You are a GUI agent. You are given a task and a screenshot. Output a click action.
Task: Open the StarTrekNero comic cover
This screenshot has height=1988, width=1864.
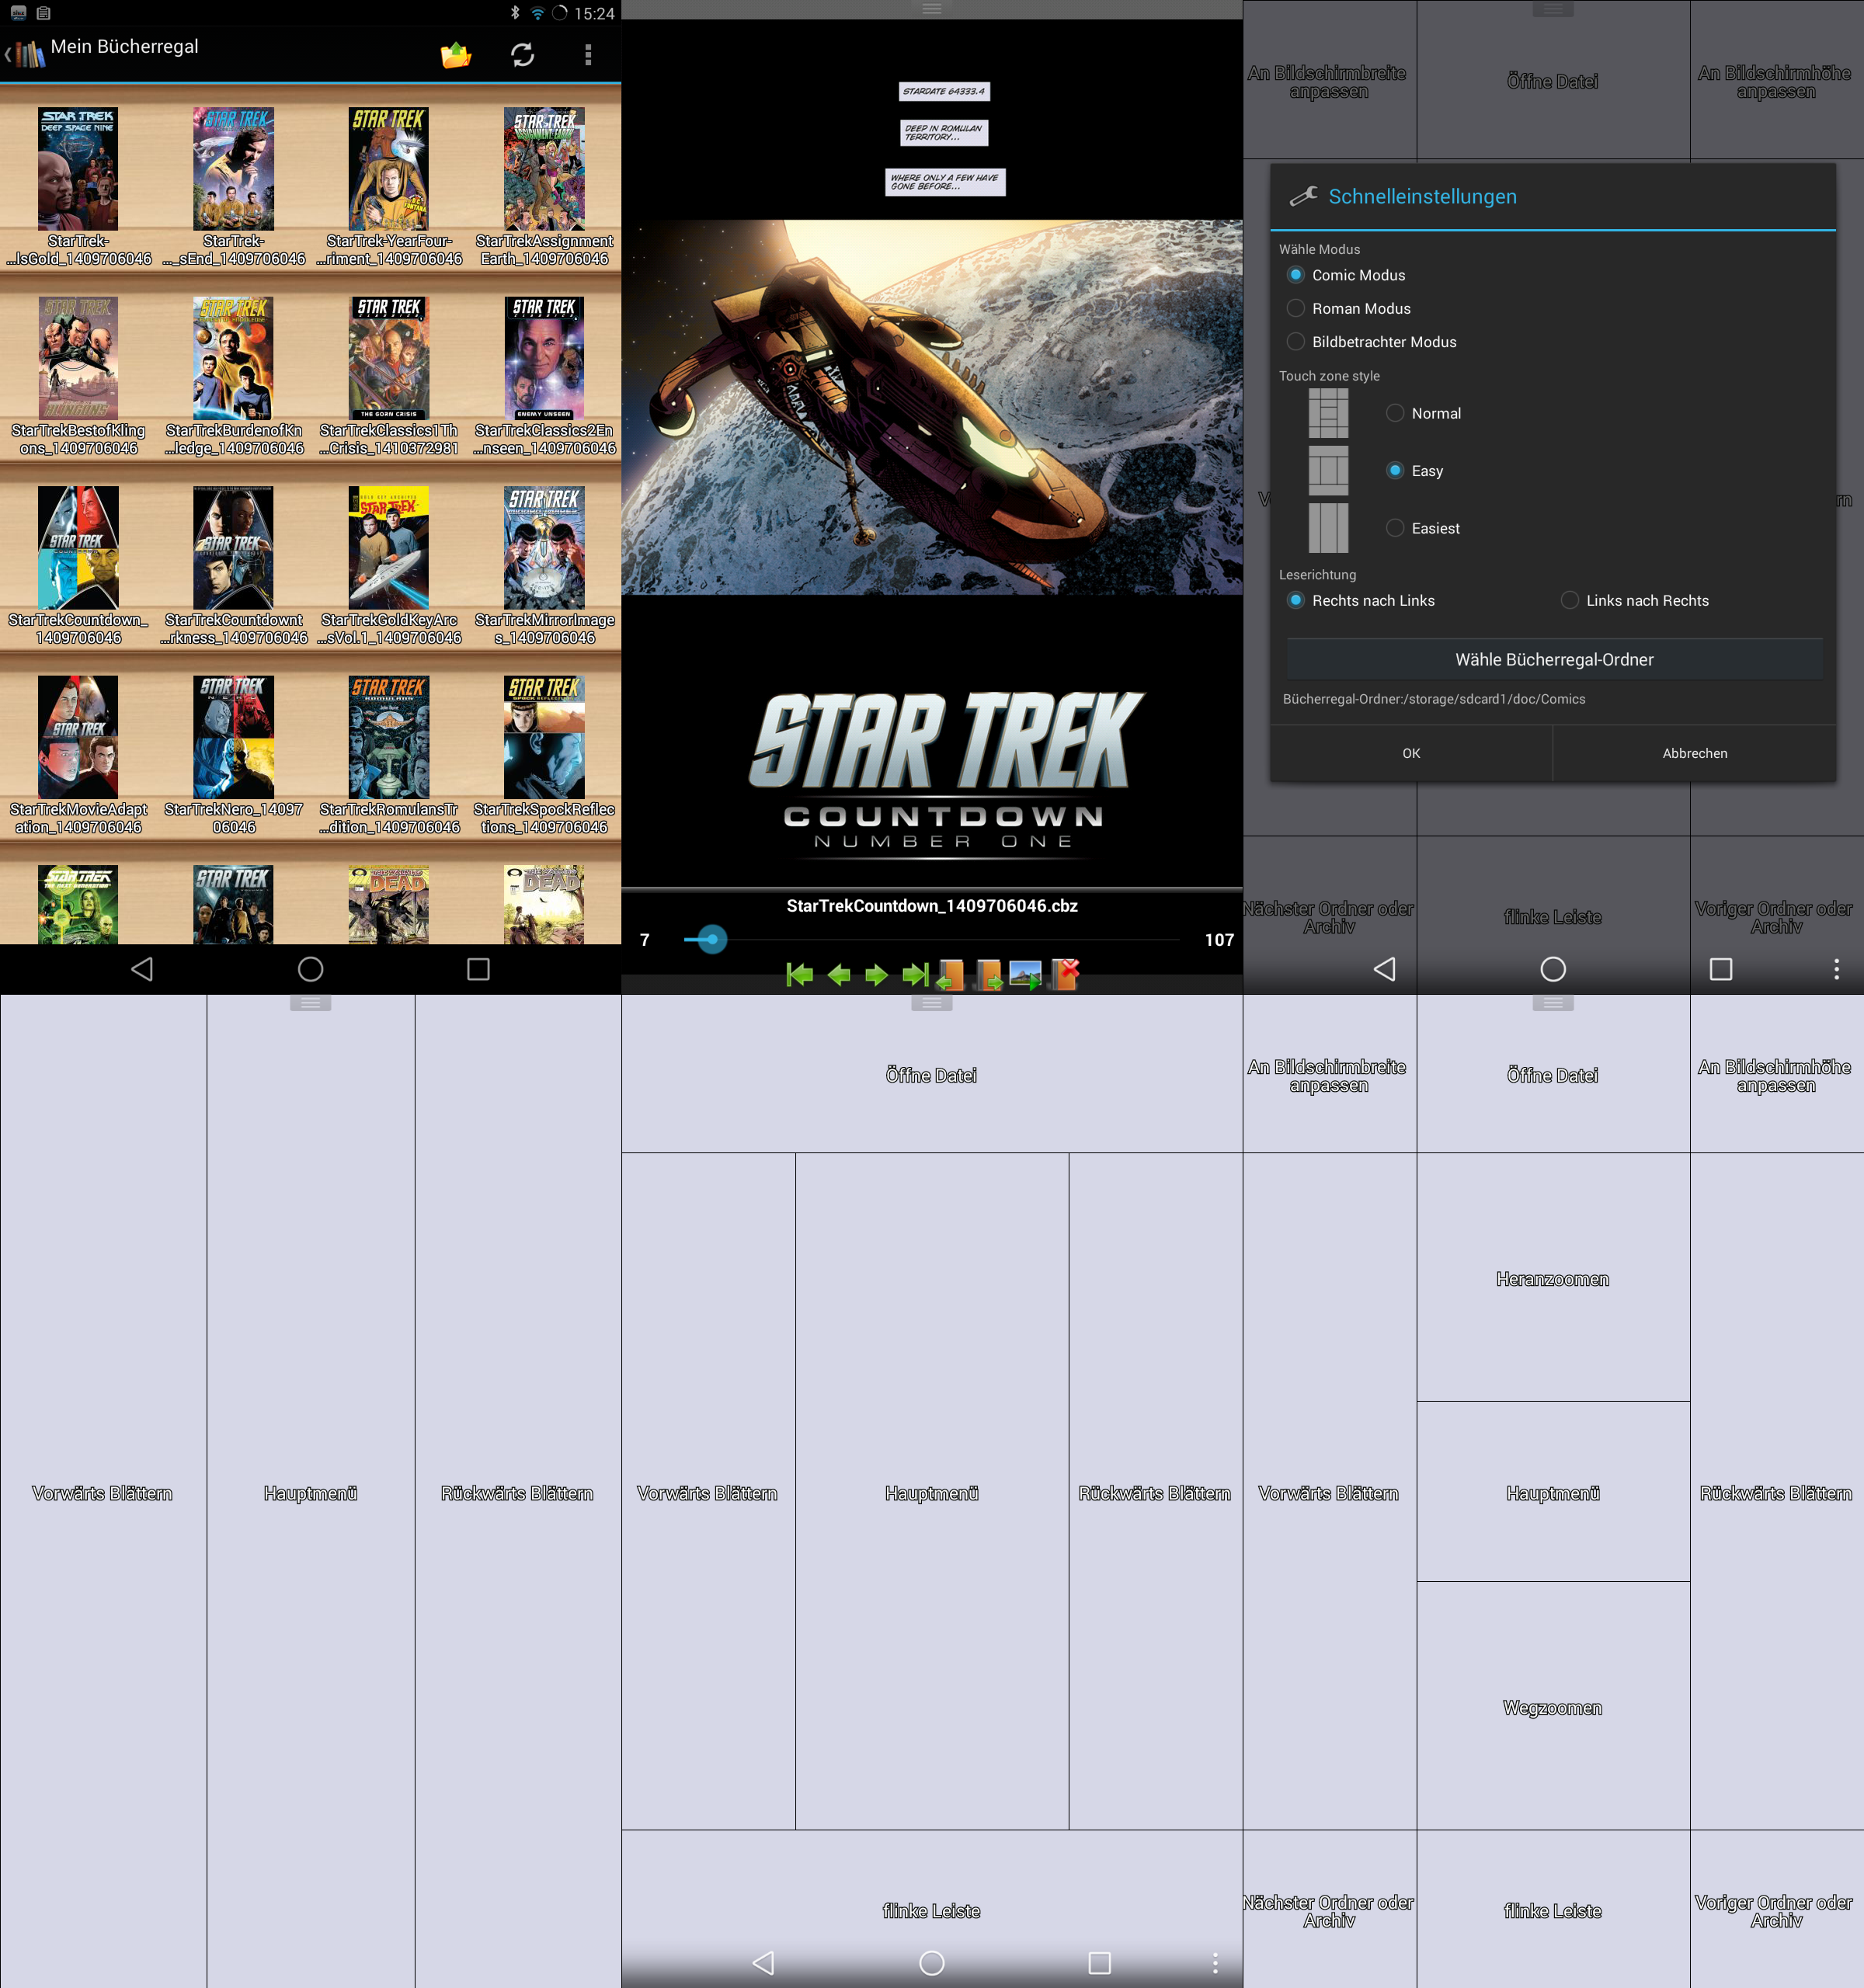(x=233, y=737)
